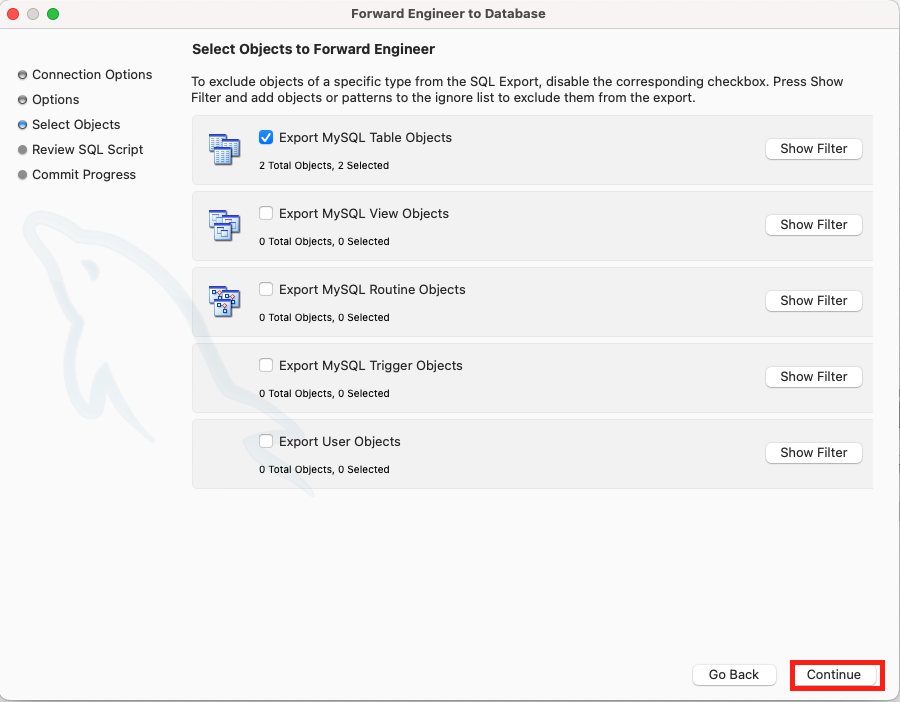Image resolution: width=900 pixels, height=702 pixels.
Task: Enable Export MySQL Trigger Objects checkbox
Action: pos(266,365)
